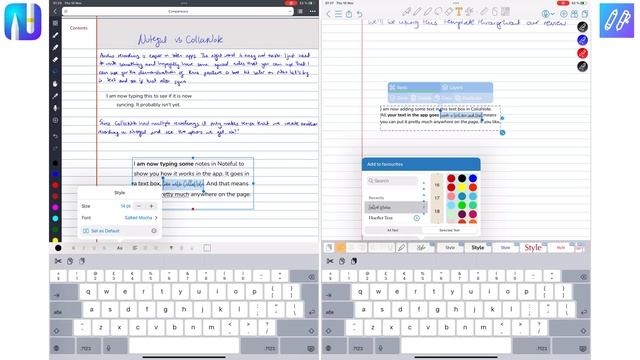The width and height of the screenshot is (640, 360).
Task: Select font size 18
Action: 437,211
